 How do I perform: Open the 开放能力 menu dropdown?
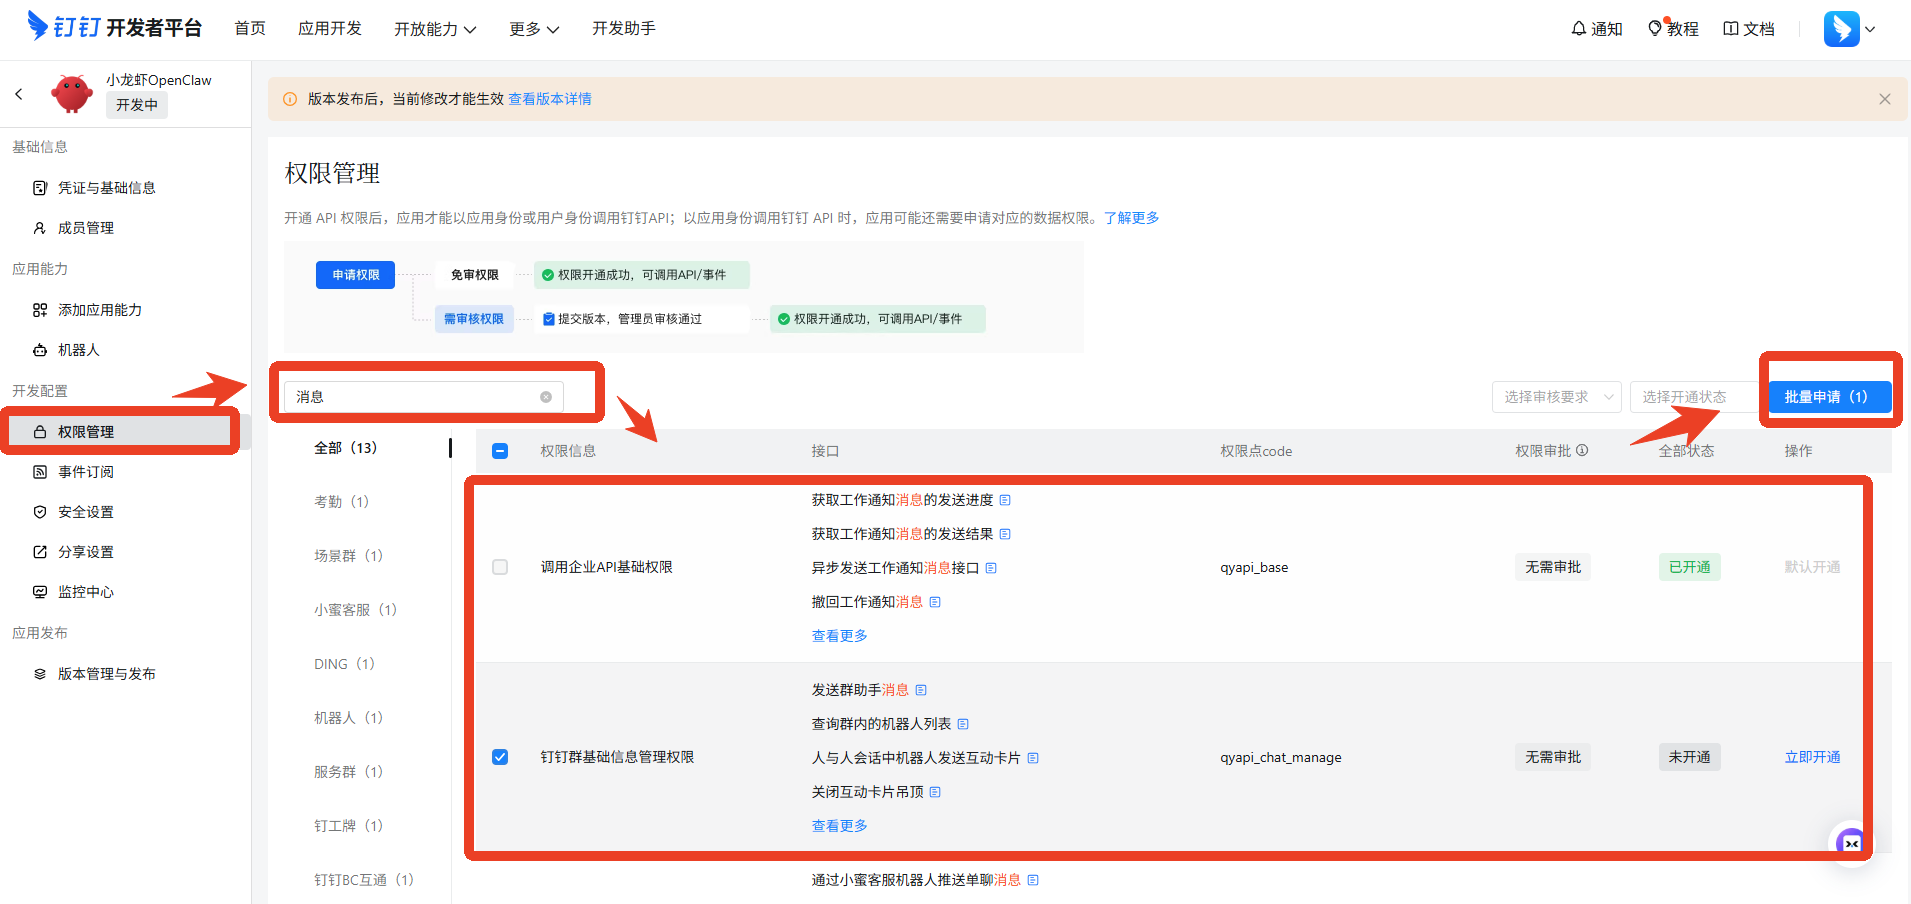pos(434,29)
